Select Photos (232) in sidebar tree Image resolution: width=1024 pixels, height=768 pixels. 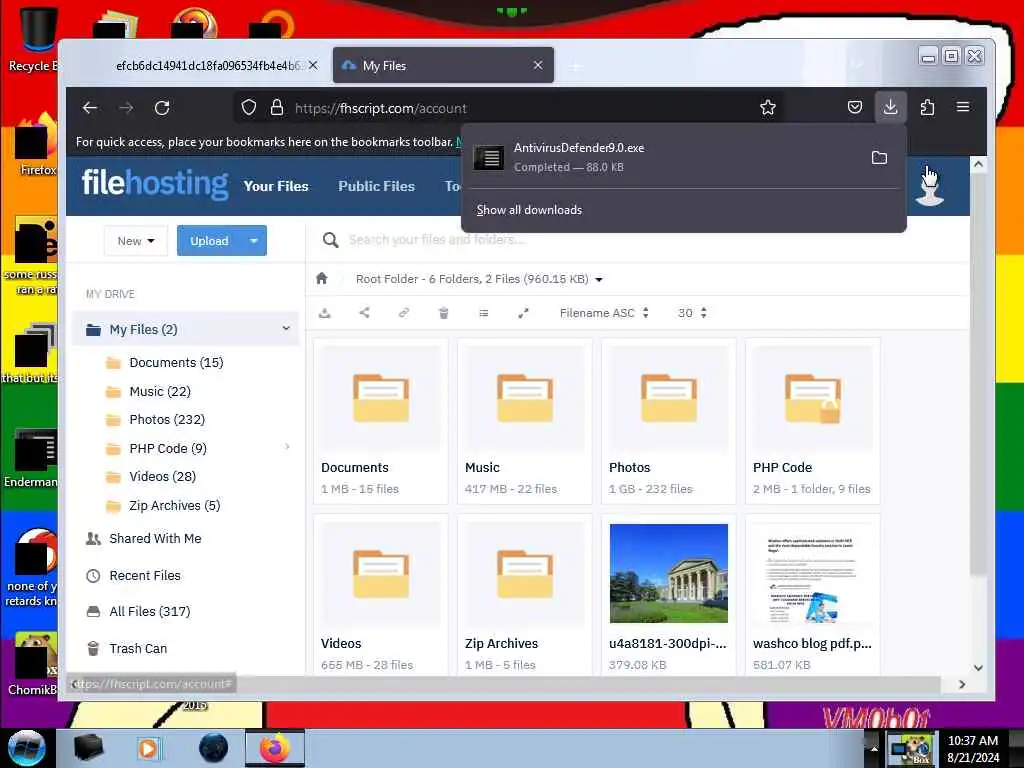point(167,419)
